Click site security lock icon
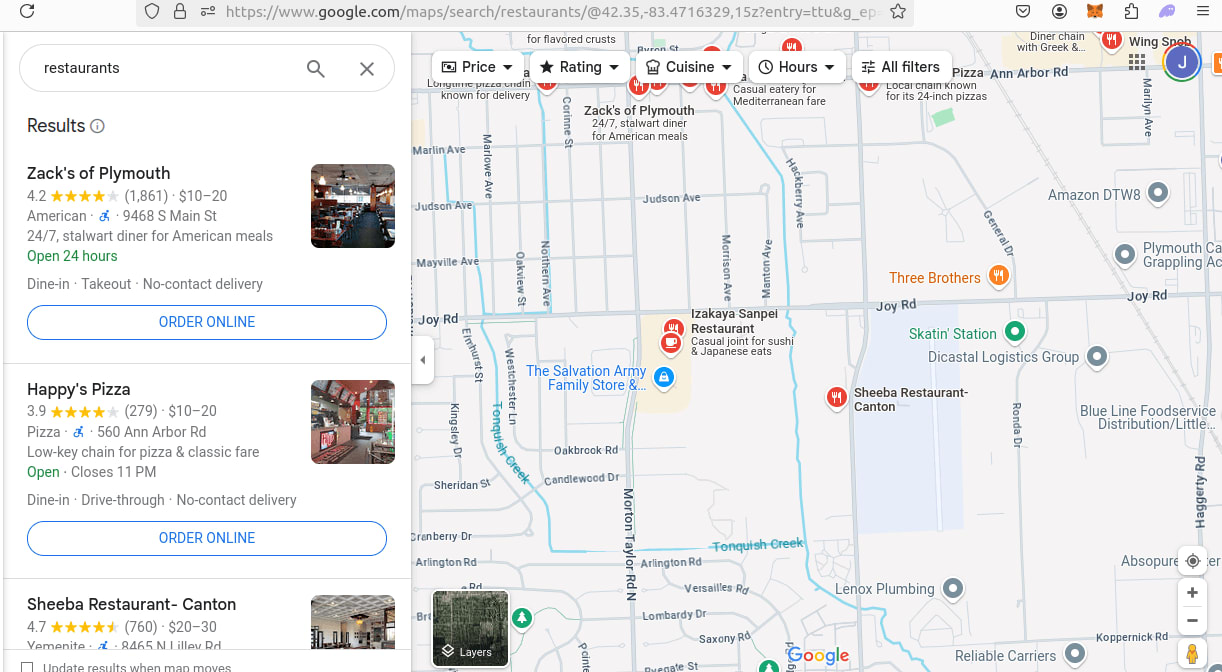 pos(180,11)
